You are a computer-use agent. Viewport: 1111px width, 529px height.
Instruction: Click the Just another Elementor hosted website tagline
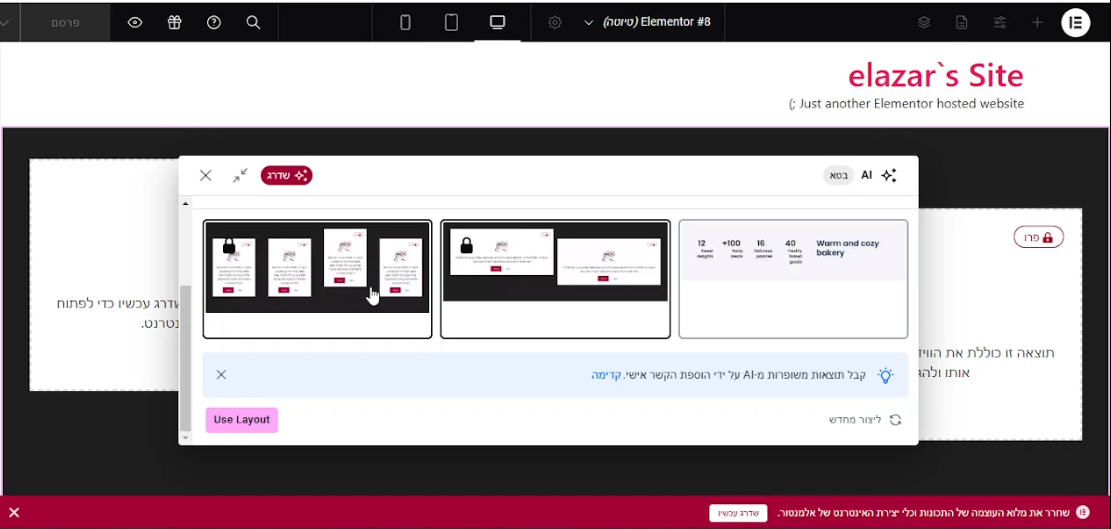click(x=906, y=104)
